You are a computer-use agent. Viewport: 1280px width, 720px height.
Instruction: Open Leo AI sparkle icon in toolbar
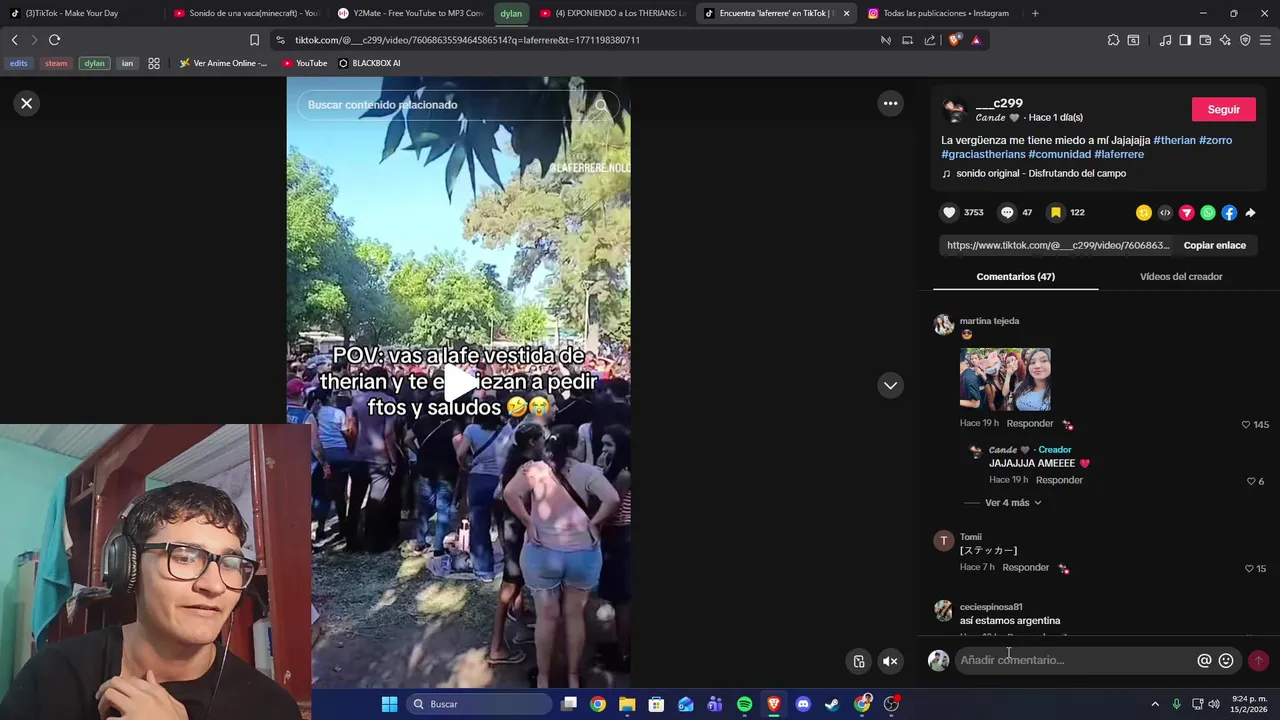coord(1225,40)
